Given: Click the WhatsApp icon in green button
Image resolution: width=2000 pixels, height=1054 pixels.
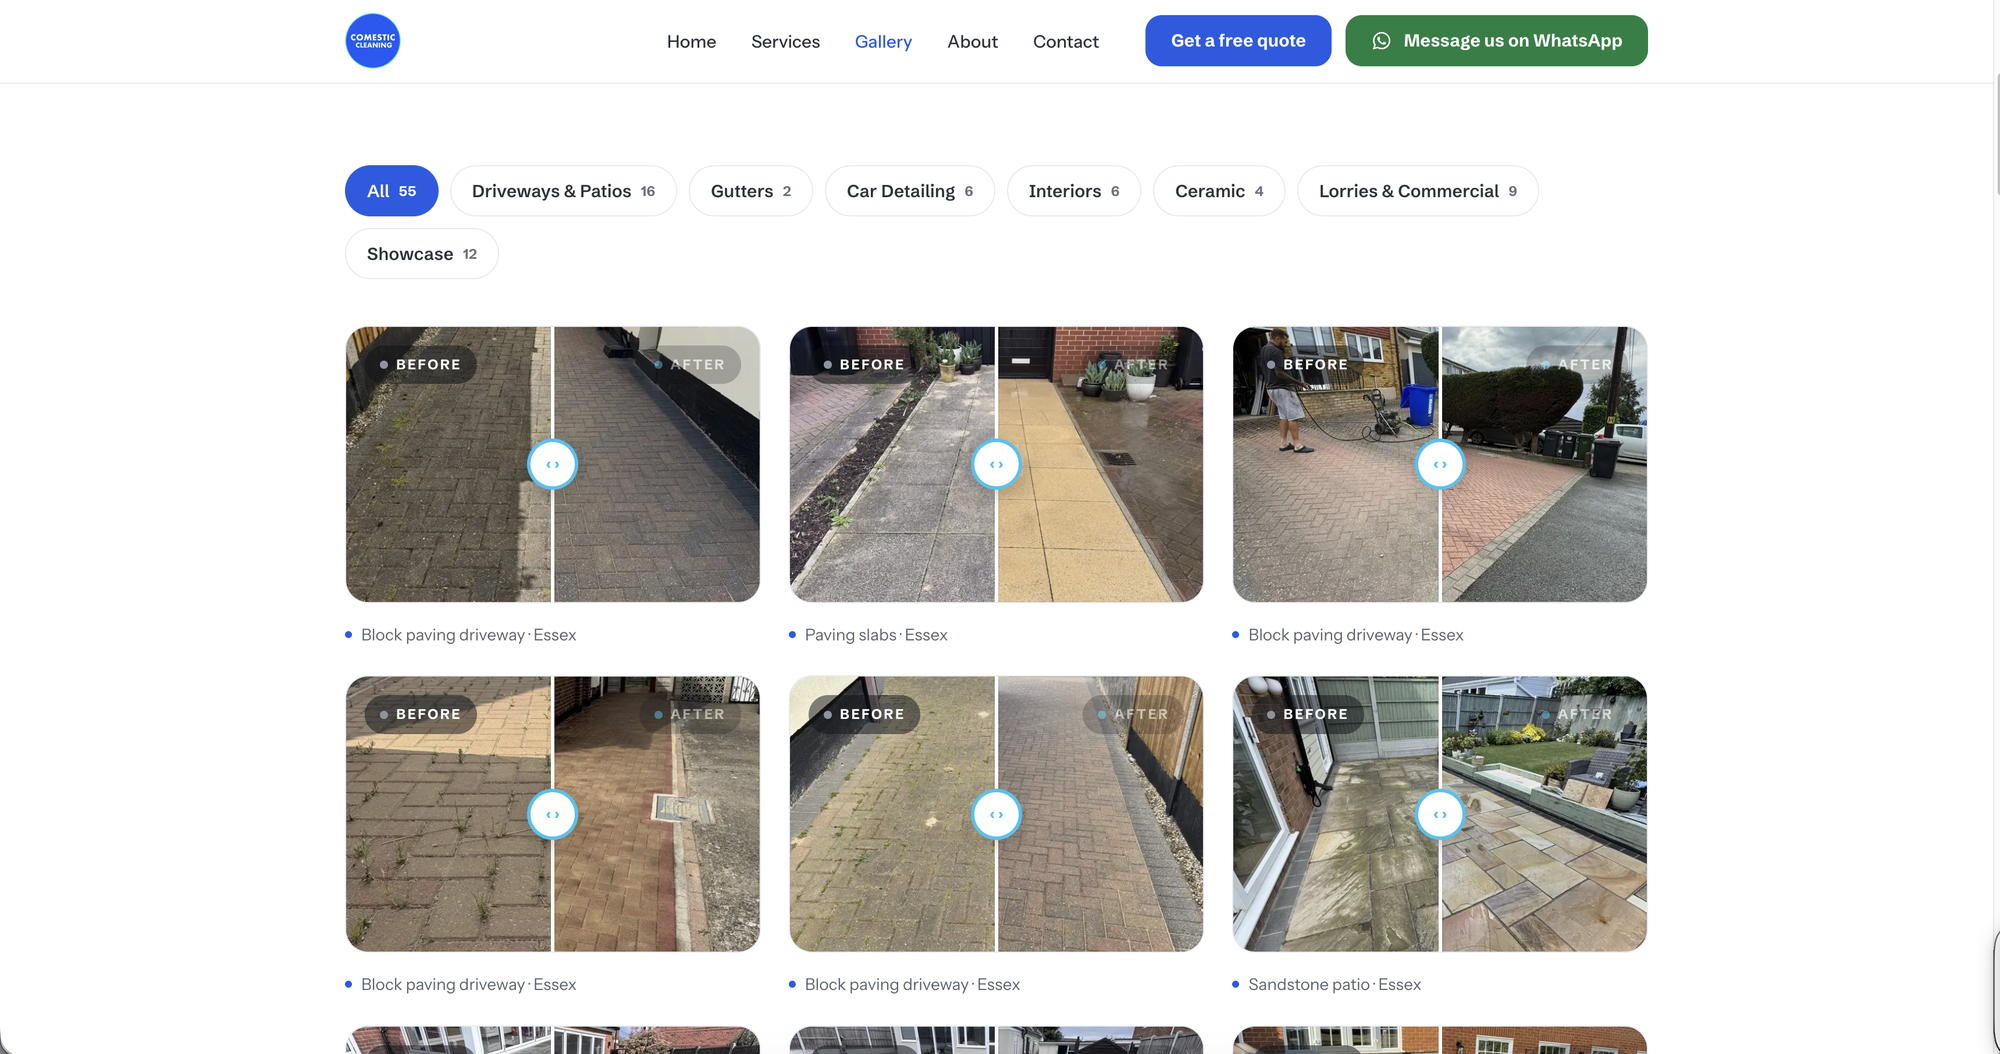Looking at the screenshot, I should (1381, 41).
